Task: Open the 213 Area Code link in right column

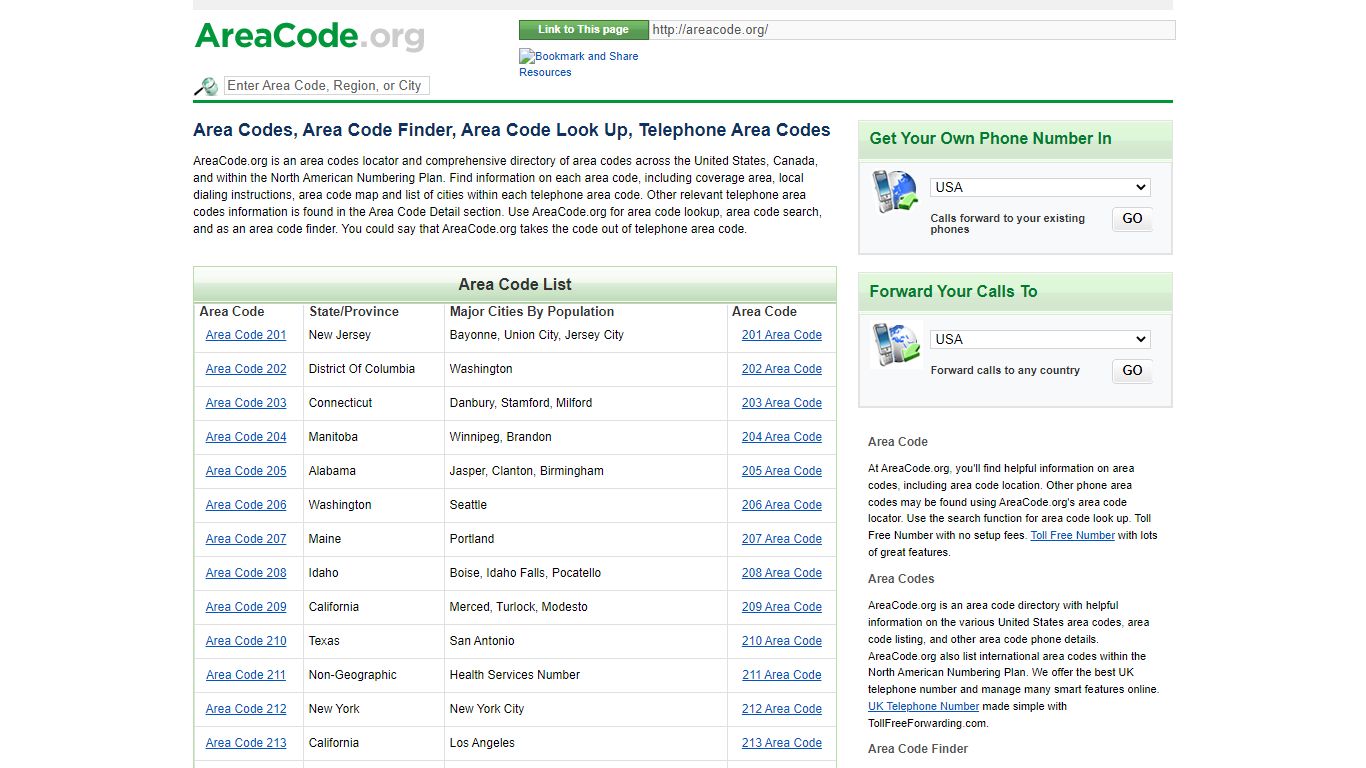Action: pos(781,743)
